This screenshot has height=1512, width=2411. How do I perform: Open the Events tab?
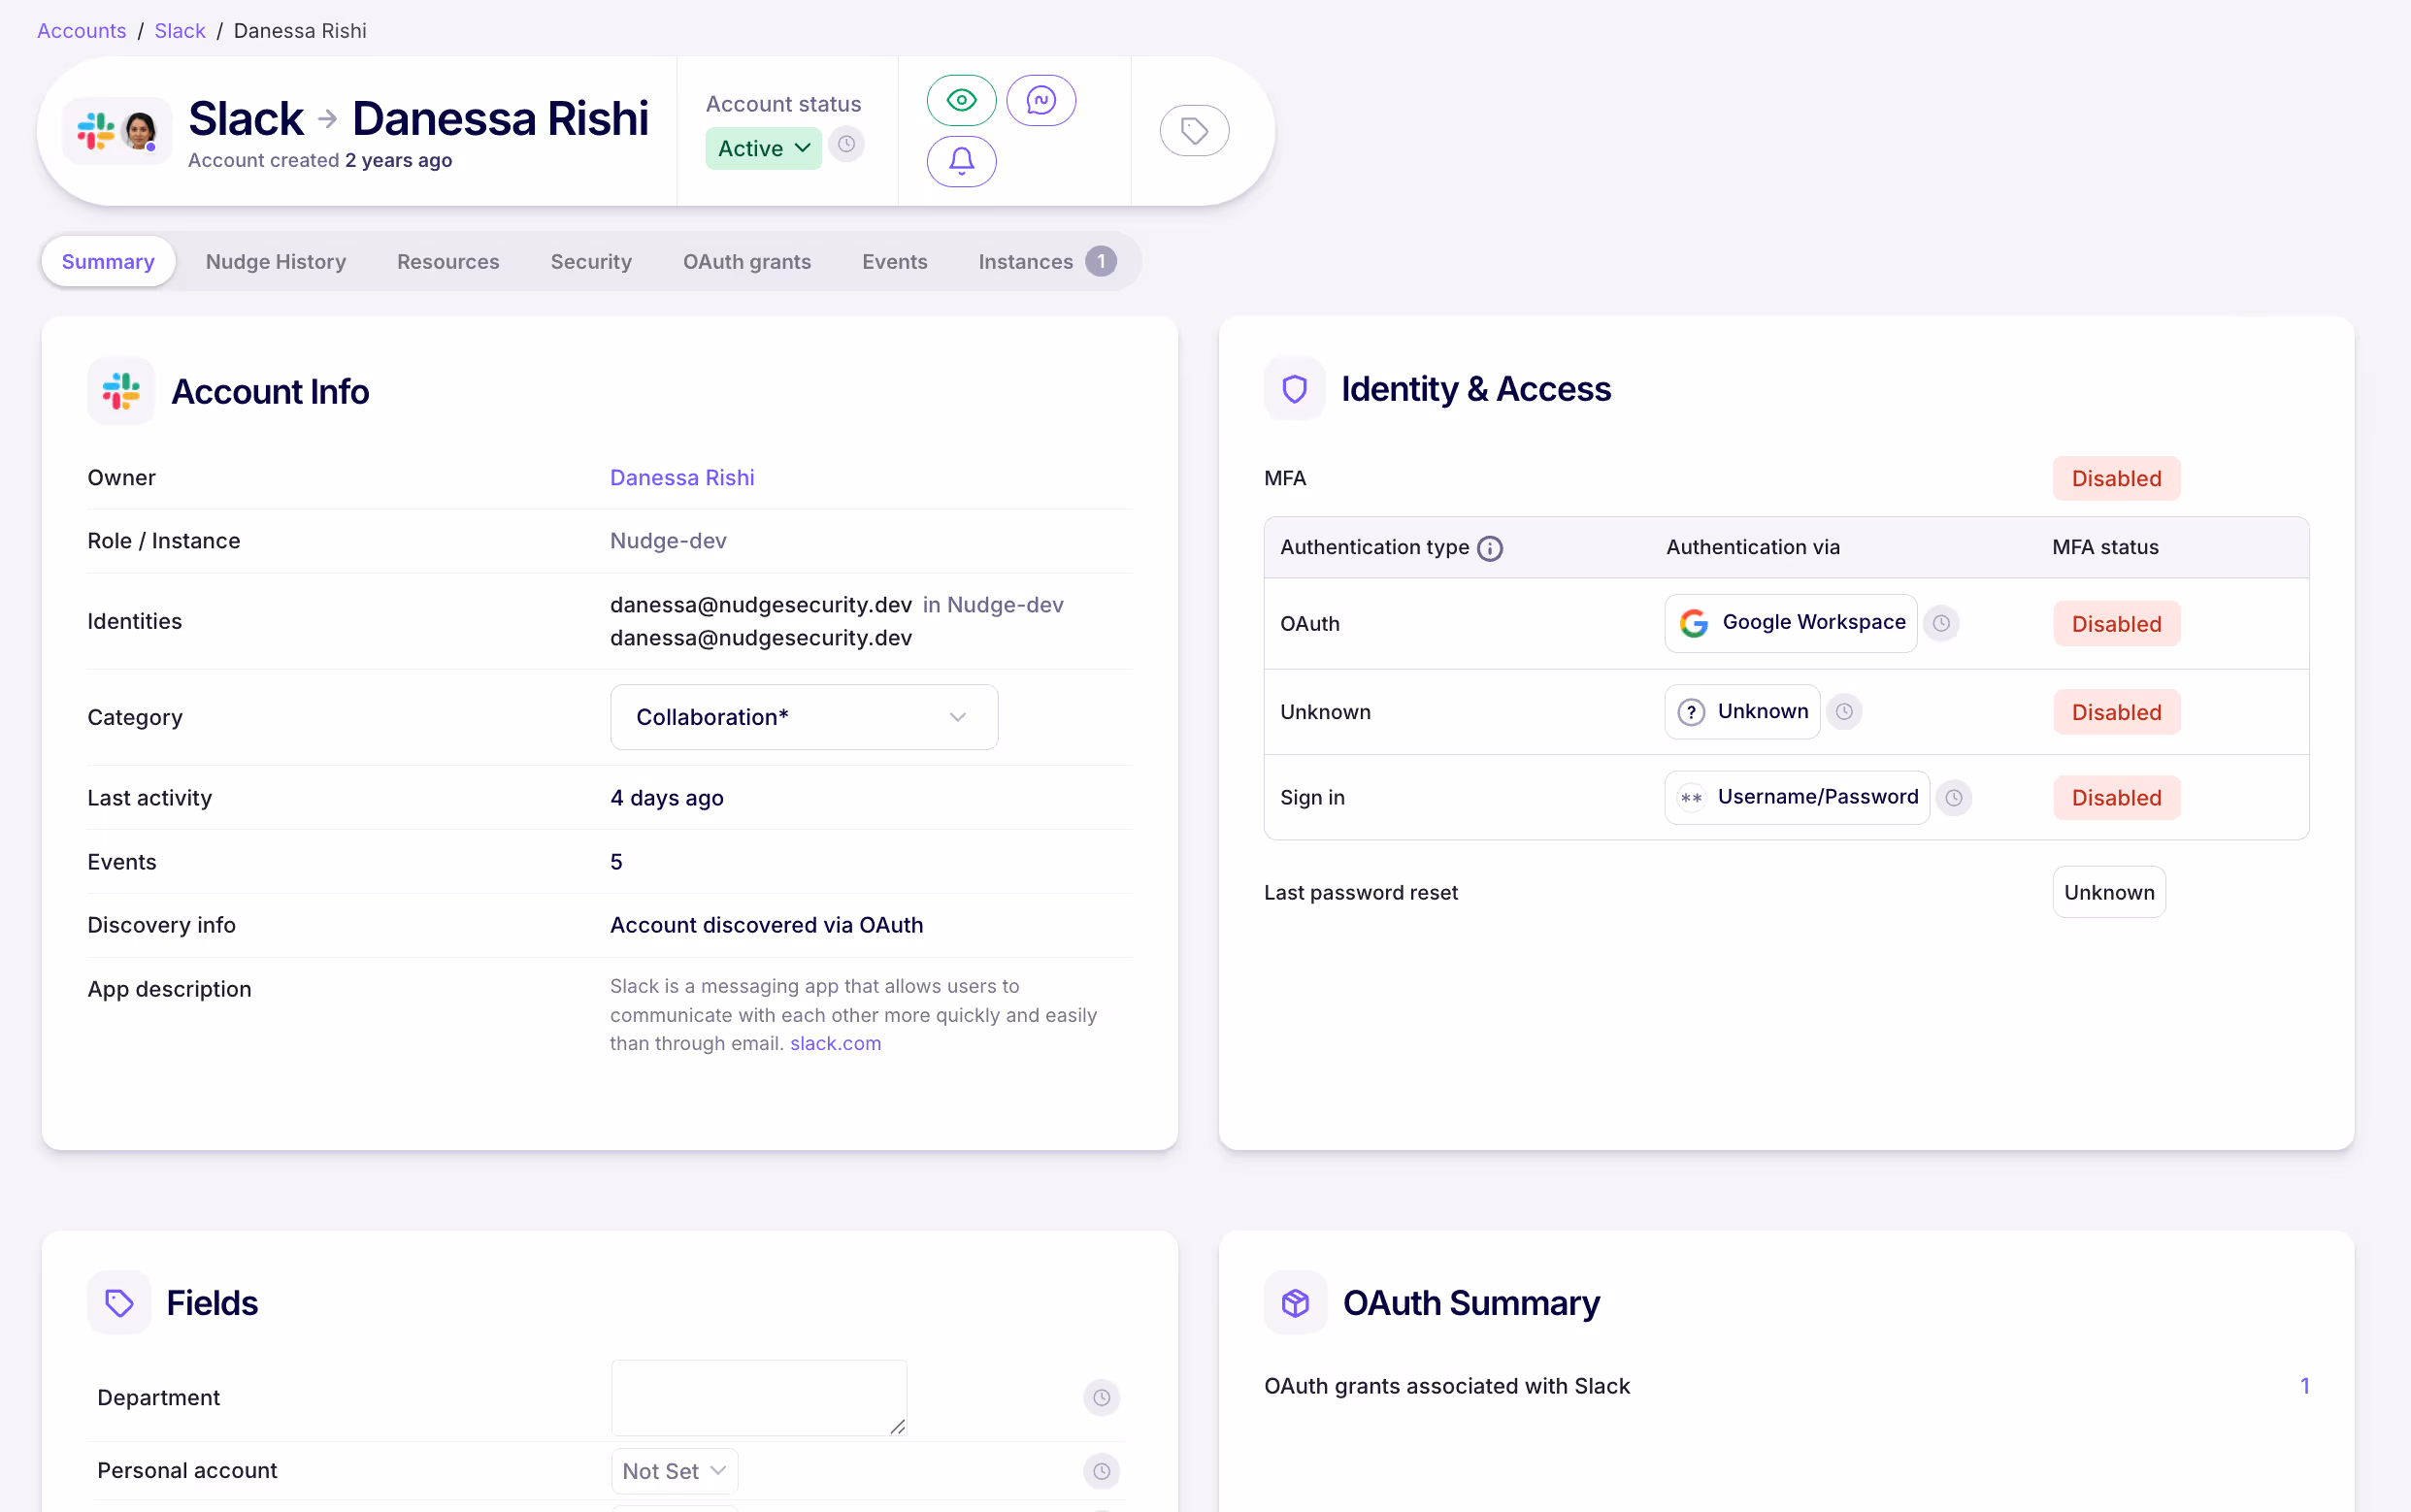(894, 262)
